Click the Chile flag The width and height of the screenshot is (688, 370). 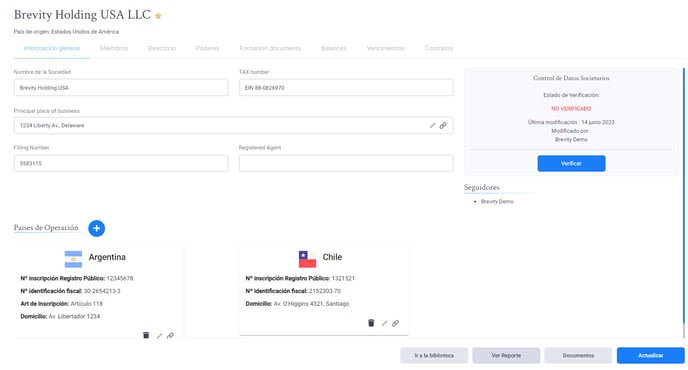point(307,259)
